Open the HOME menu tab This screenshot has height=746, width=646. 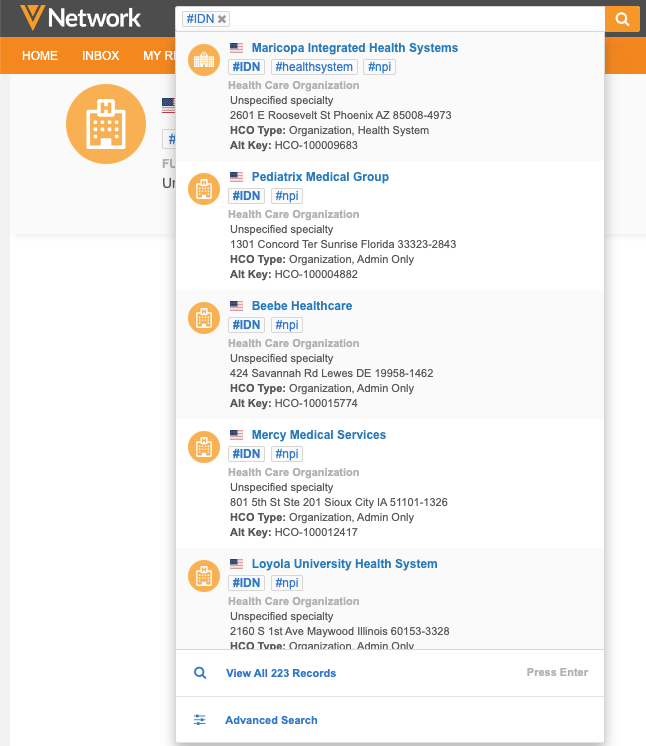[40, 56]
